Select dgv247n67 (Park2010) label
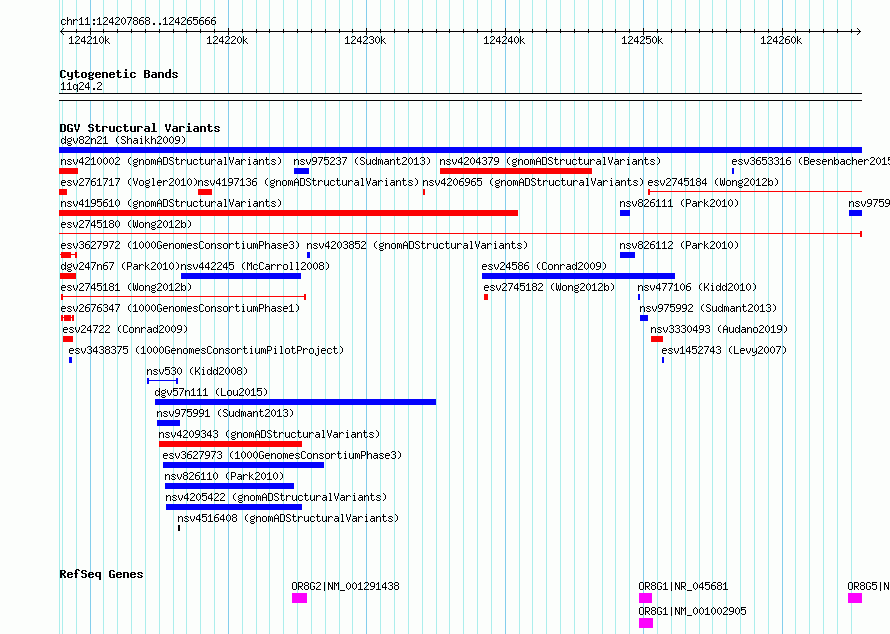 [x=119, y=266]
